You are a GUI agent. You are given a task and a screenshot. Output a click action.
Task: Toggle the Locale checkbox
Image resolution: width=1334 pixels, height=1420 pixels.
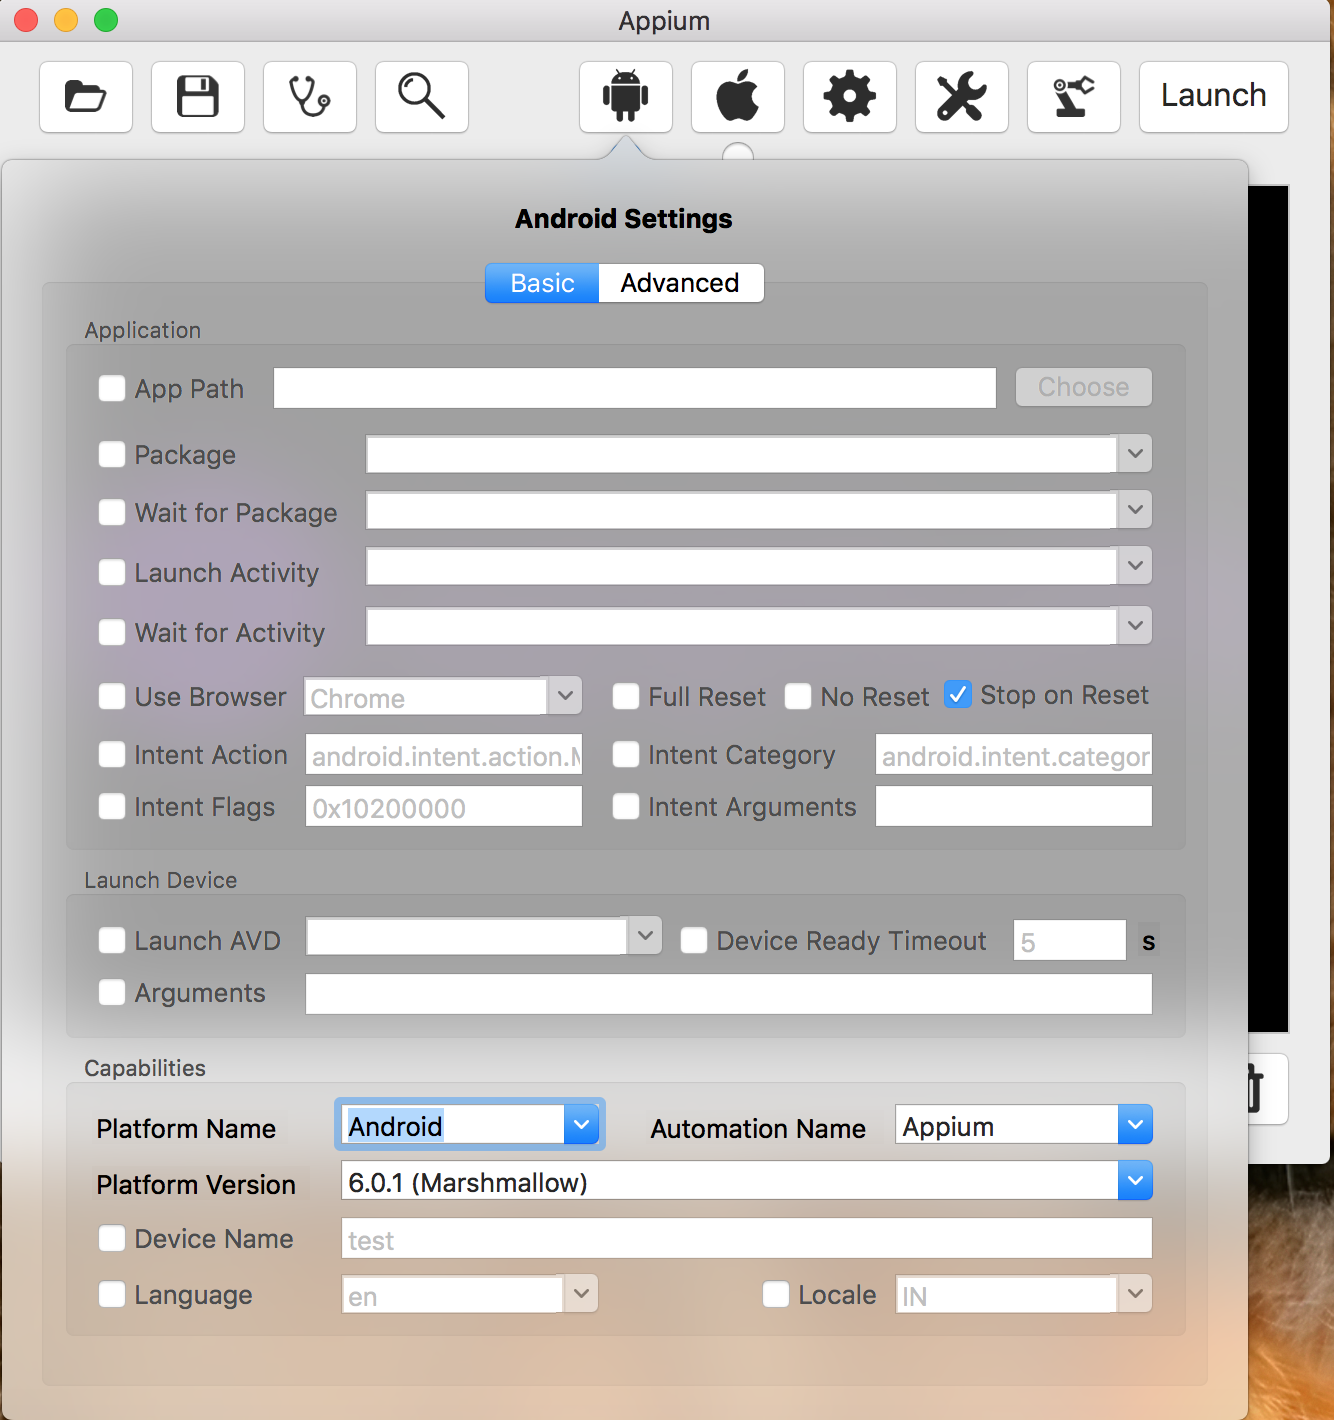pos(776,1295)
